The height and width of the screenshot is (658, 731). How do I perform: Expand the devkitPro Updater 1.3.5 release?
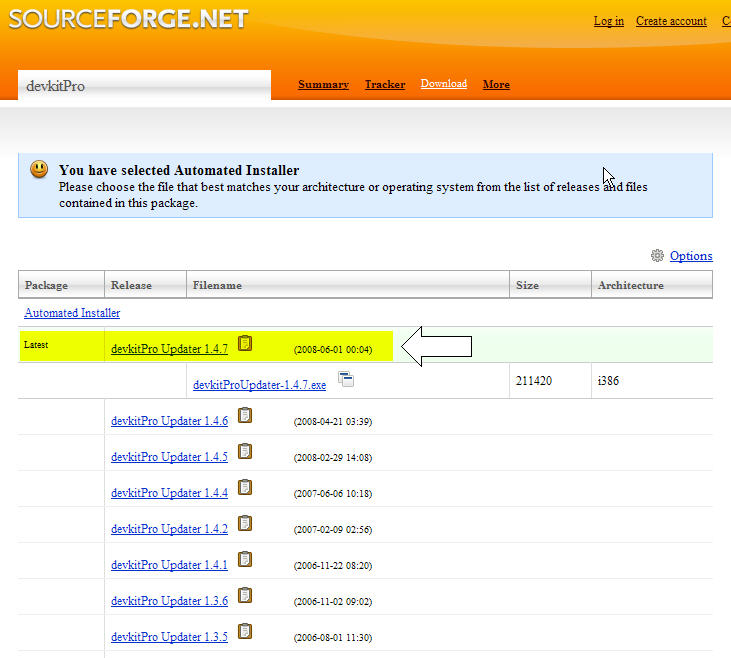click(169, 637)
